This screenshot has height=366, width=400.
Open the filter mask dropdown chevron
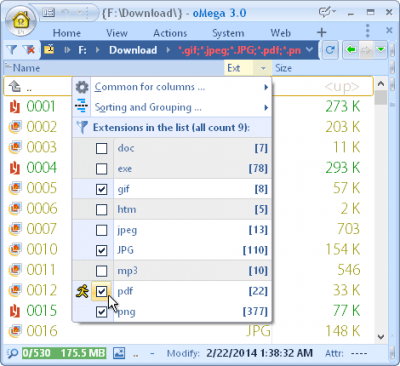[x=310, y=50]
